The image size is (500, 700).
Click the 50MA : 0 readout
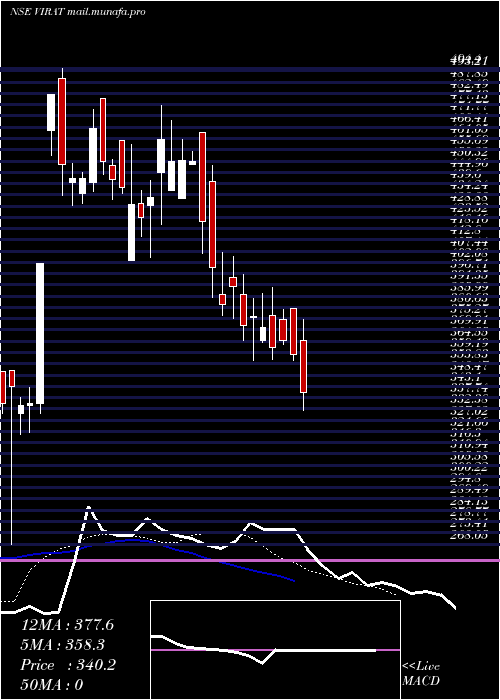coord(52,685)
